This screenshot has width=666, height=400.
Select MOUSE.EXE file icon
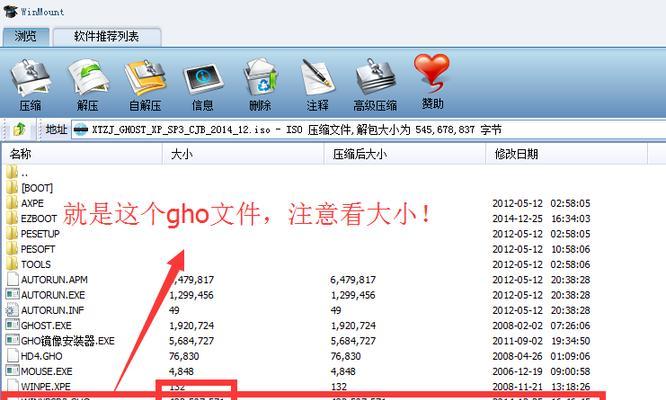pyautogui.click(x=12, y=371)
